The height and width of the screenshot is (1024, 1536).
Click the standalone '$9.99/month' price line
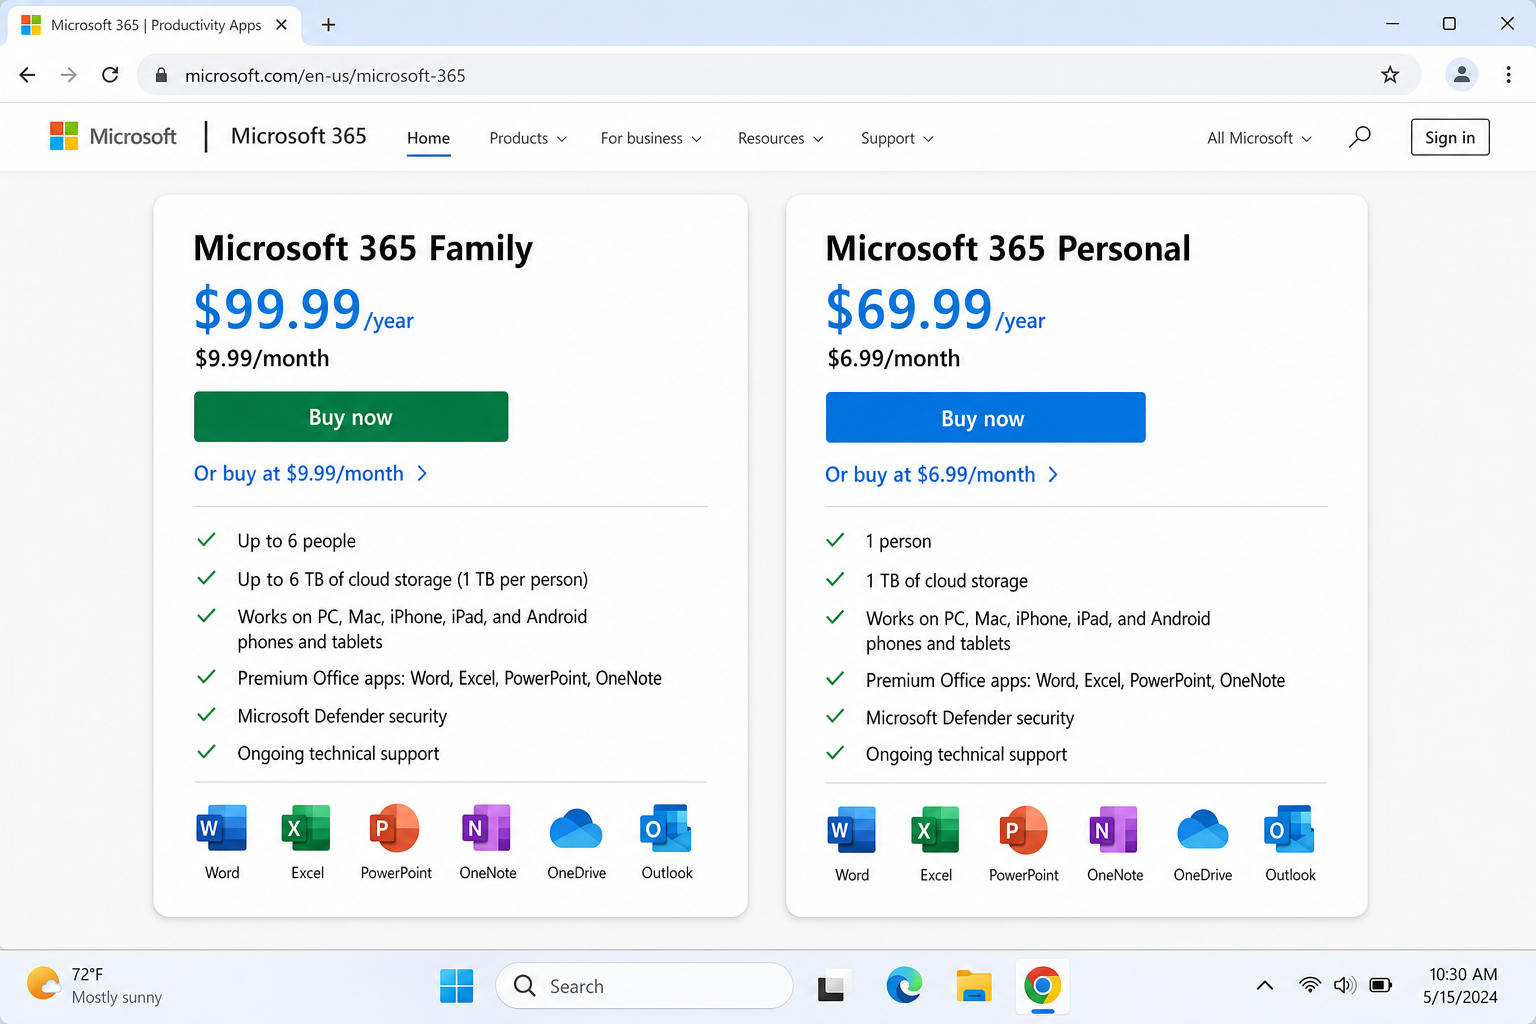[262, 358]
